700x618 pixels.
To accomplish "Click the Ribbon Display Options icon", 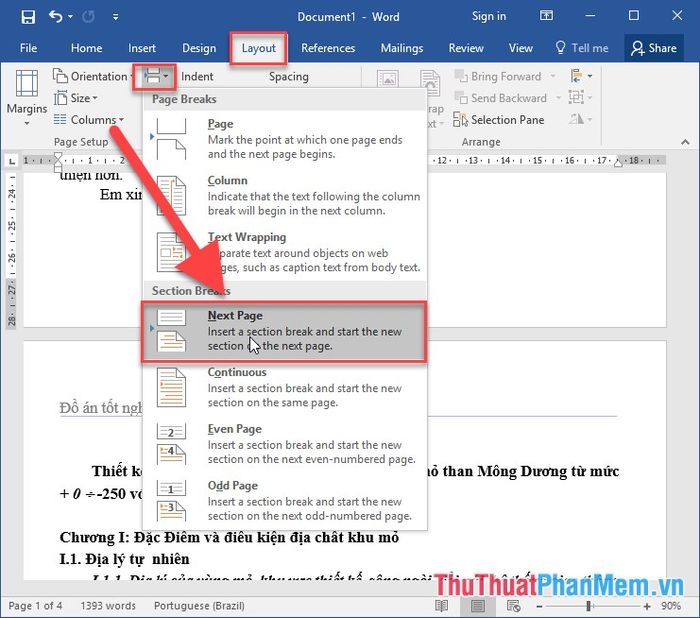I will click(x=546, y=16).
